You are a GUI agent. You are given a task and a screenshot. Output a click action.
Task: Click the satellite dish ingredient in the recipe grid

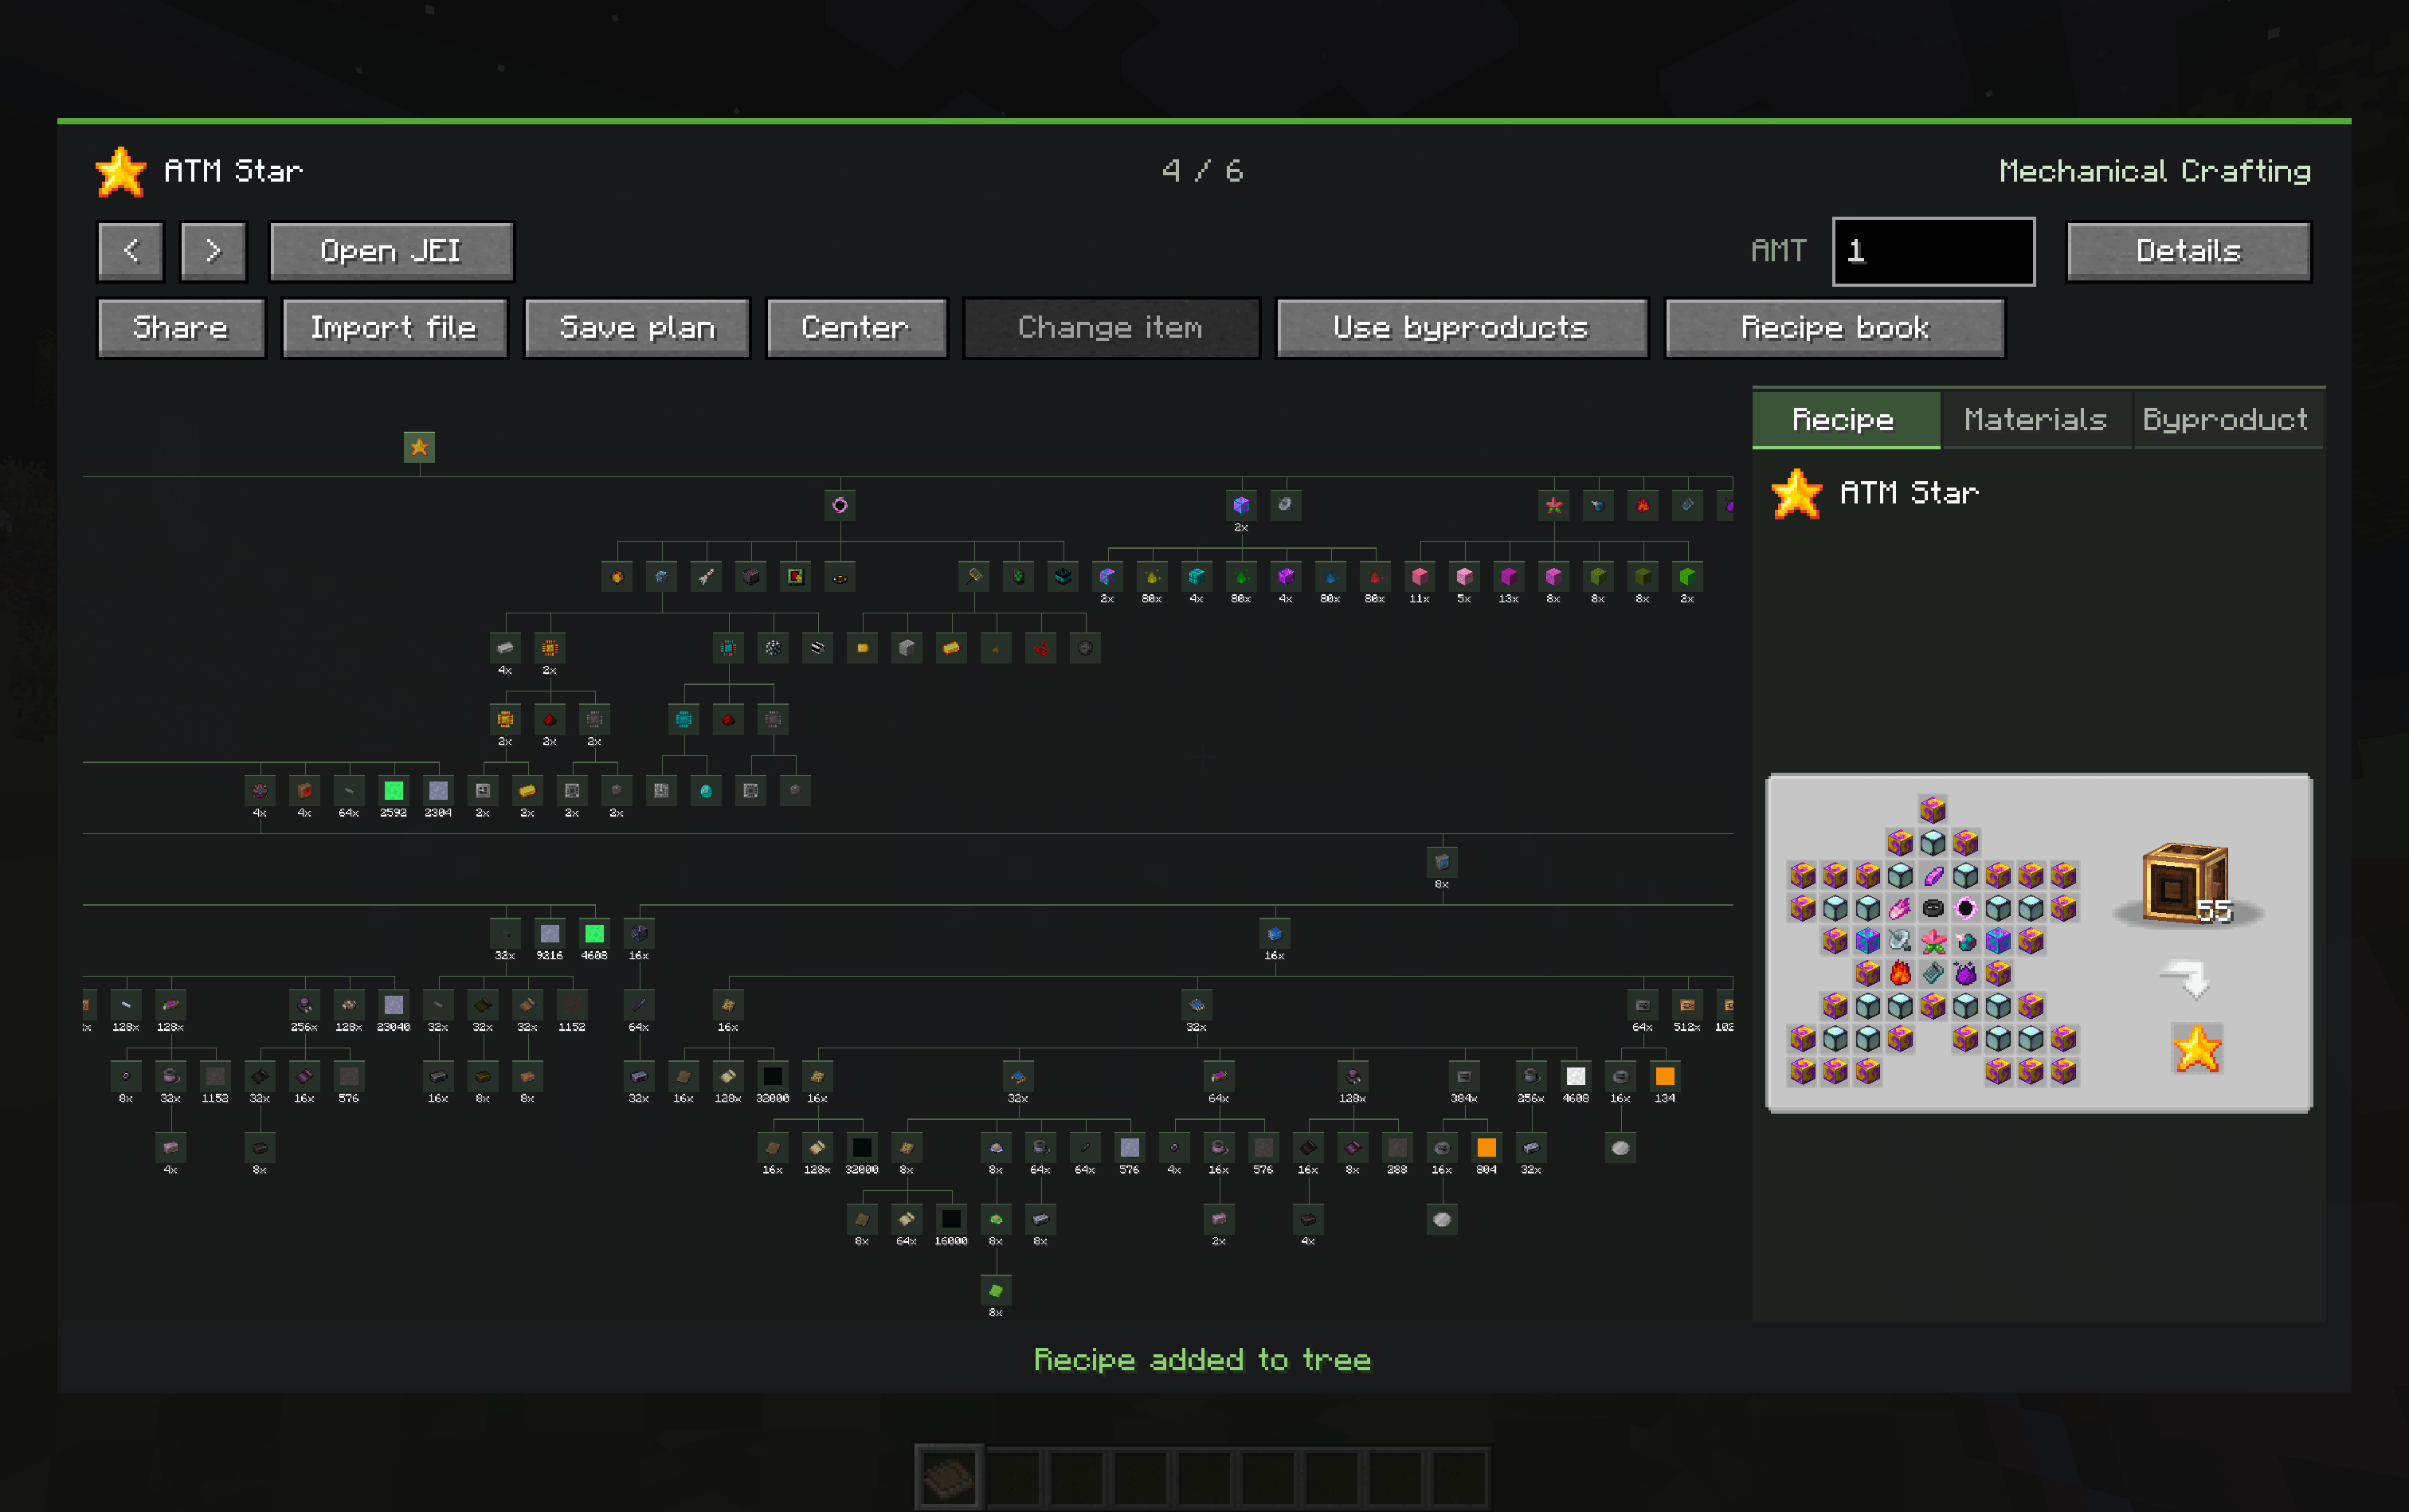(x=1900, y=941)
